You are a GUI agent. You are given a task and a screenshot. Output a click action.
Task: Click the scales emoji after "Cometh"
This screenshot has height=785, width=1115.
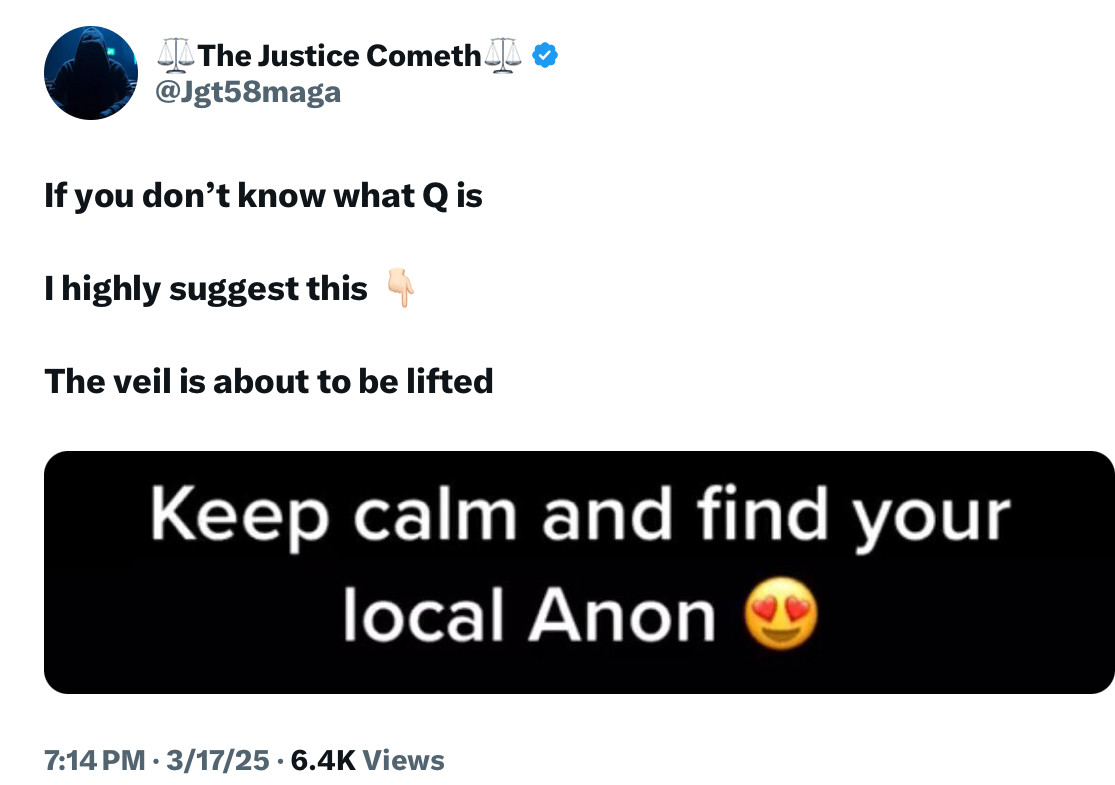coord(503,56)
